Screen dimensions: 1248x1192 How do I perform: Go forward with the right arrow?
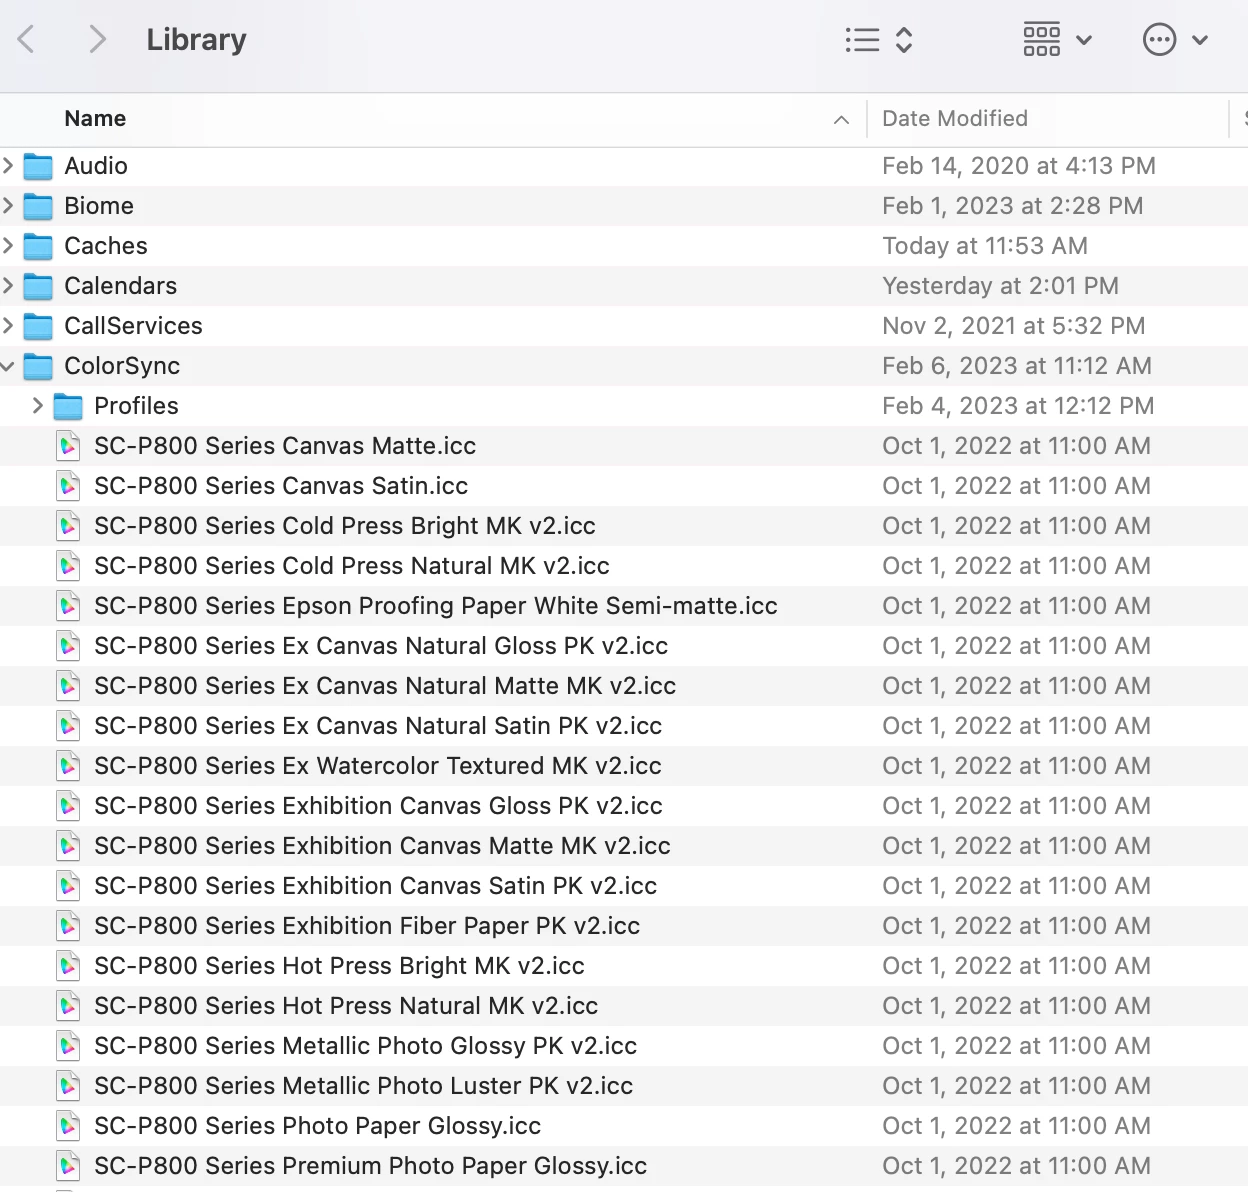tap(97, 40)
